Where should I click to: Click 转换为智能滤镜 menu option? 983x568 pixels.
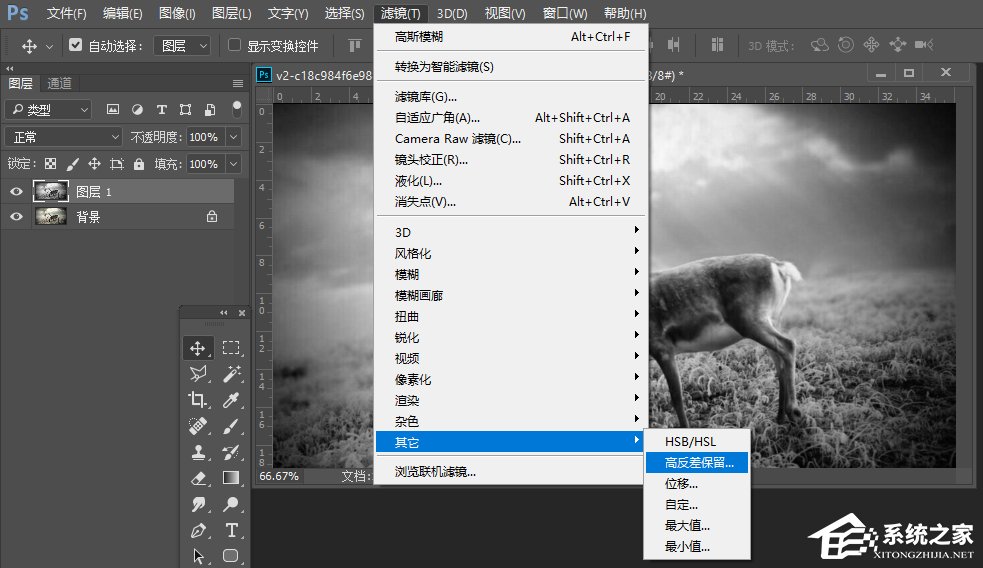(x=444, y=67)
